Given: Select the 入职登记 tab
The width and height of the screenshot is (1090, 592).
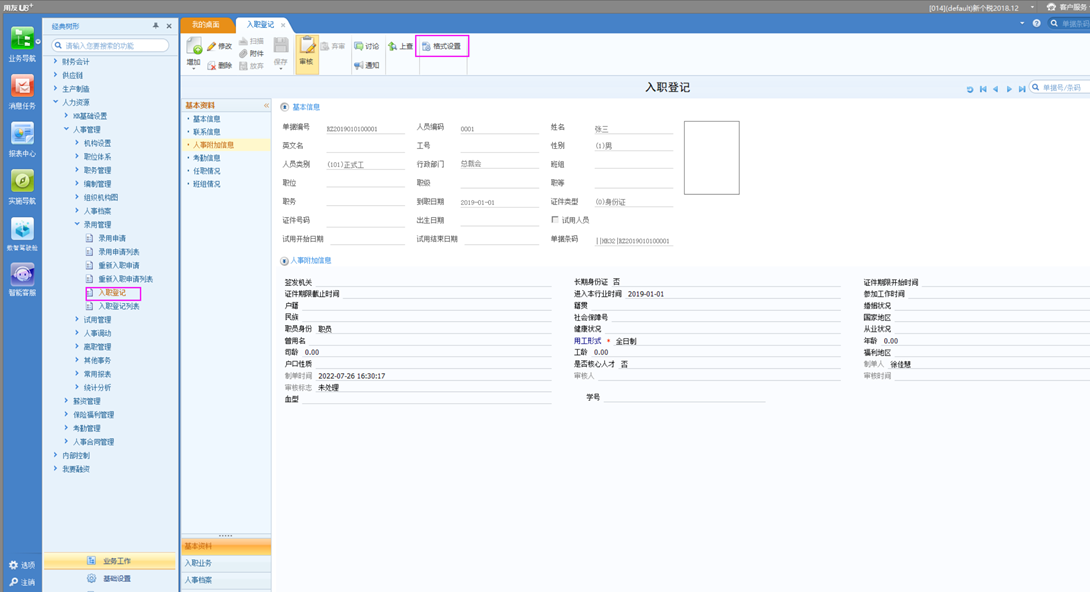Looking at the screenshot, I should pyautogui.click(x=261, y=24).
